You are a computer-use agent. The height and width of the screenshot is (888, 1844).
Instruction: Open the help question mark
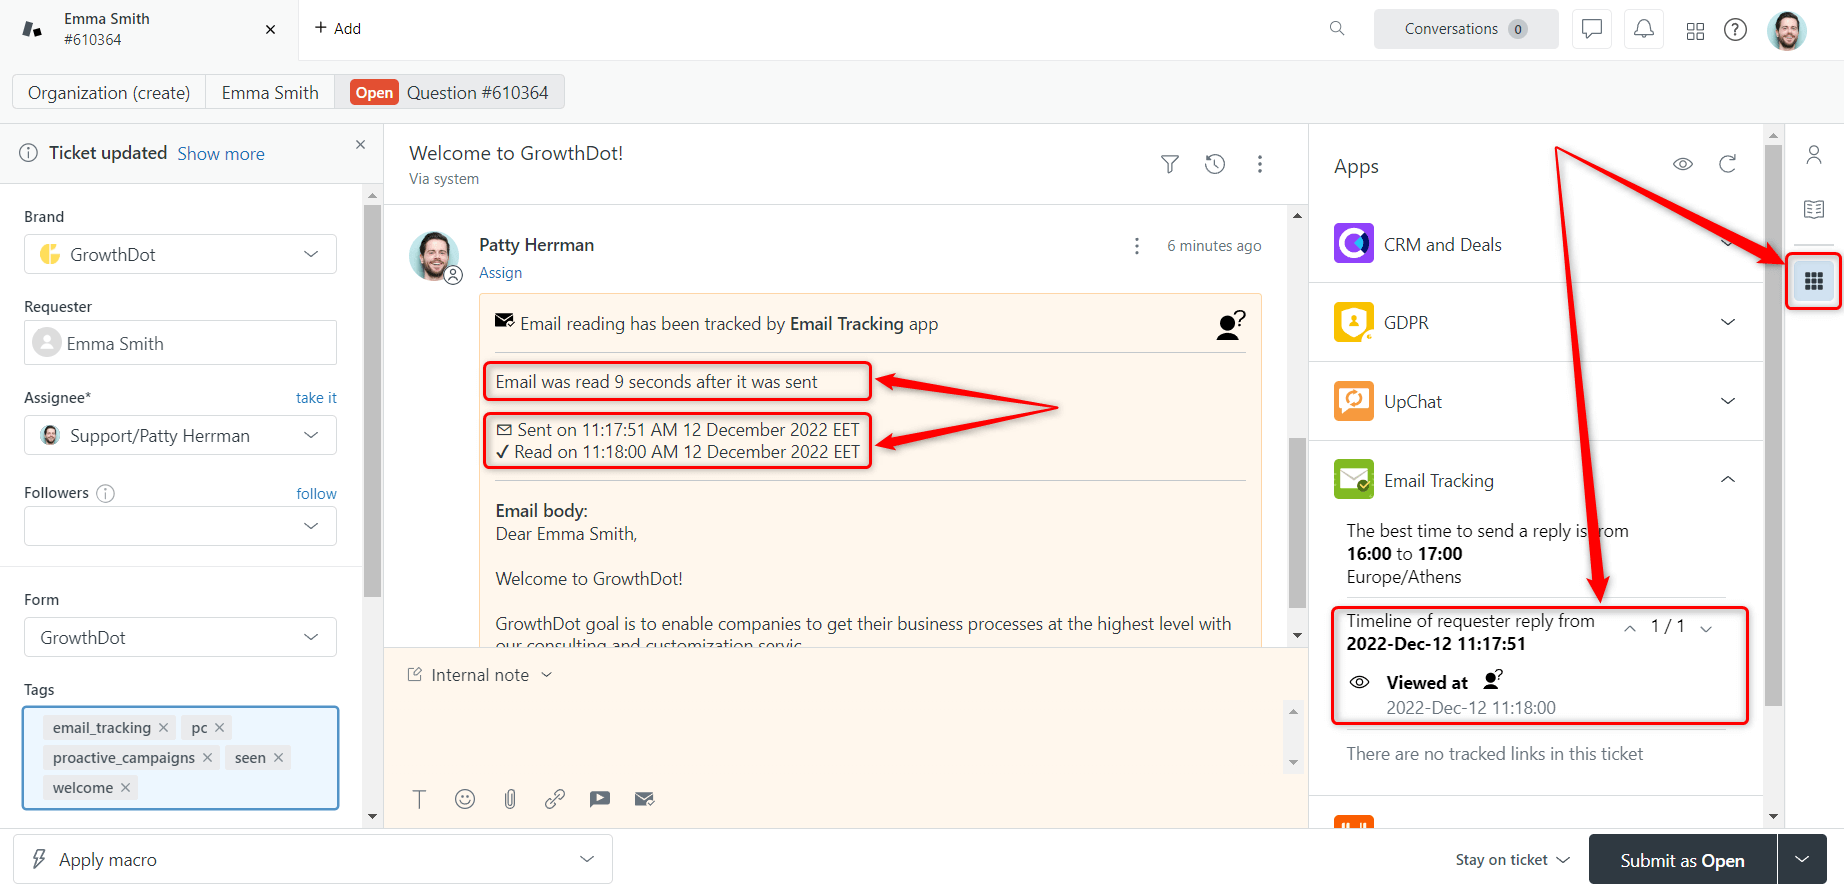tap(1735, 30)
